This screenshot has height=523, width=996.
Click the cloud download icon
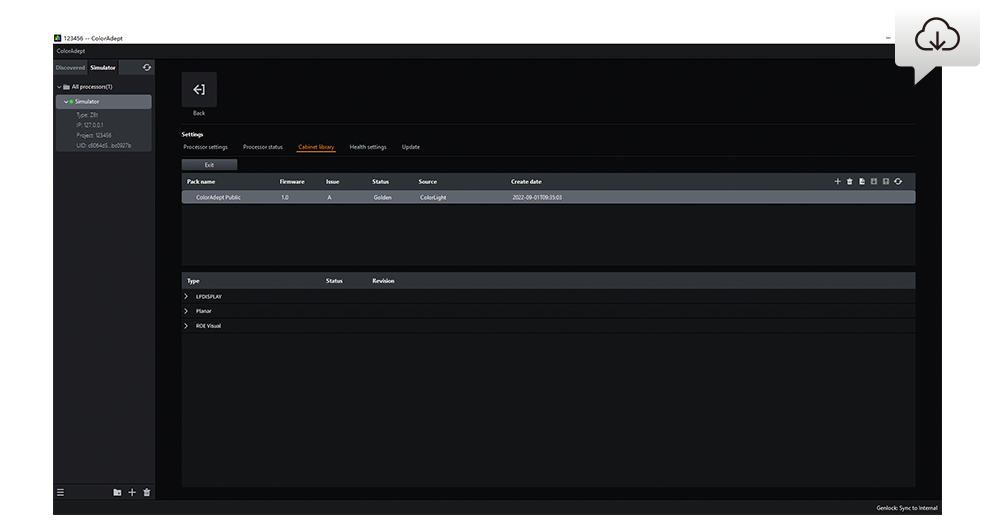pyautogui.click(x=937, y=35)
